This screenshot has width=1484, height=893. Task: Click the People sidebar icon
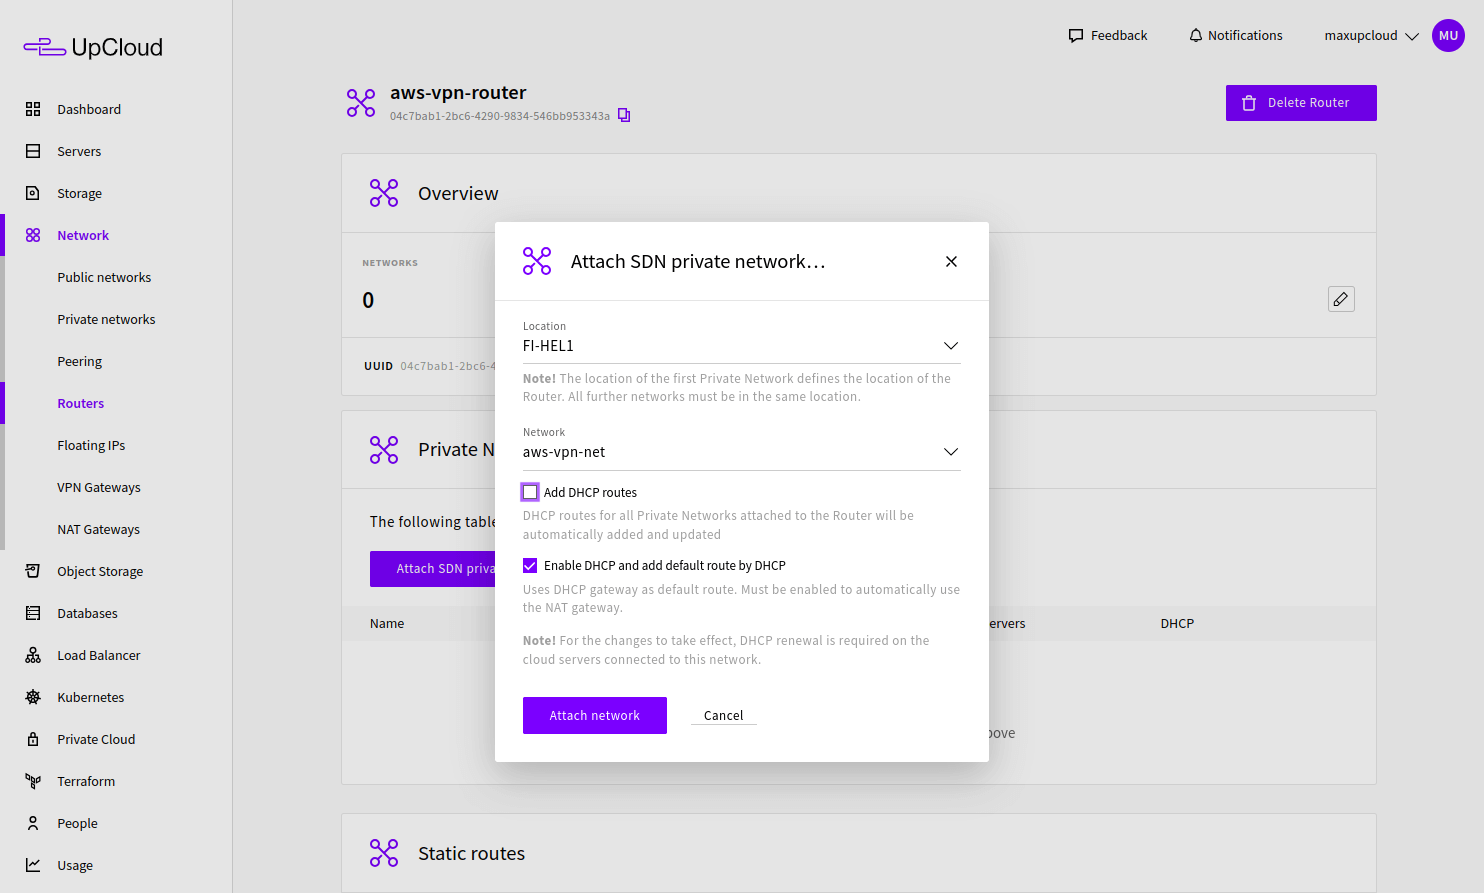[x=33, y=823]
